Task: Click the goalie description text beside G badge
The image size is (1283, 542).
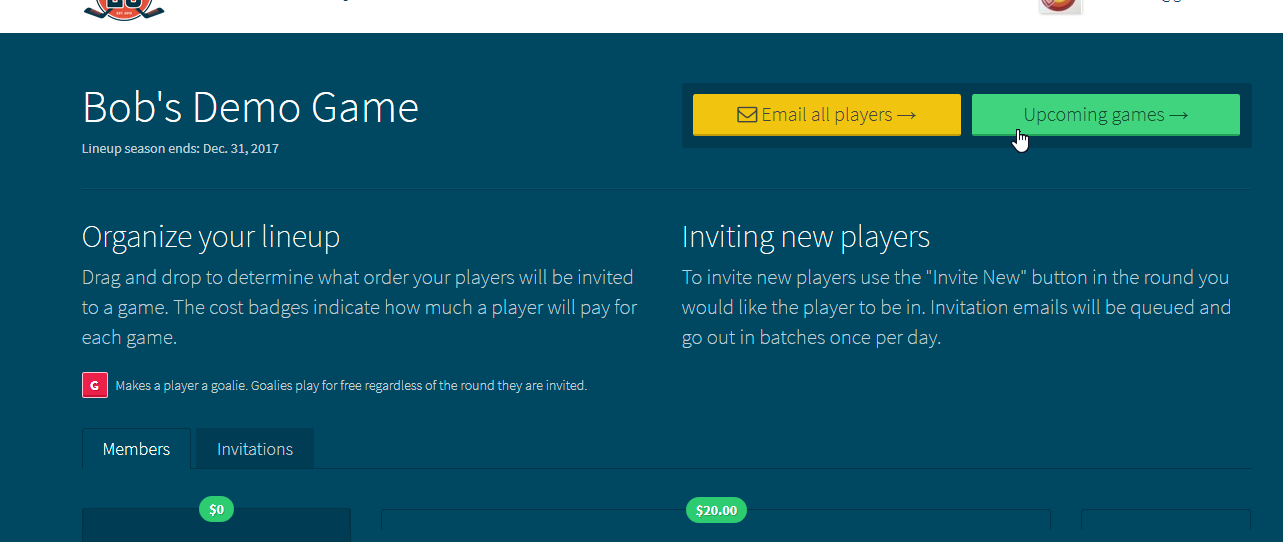Action: click(x=351, y=385)
